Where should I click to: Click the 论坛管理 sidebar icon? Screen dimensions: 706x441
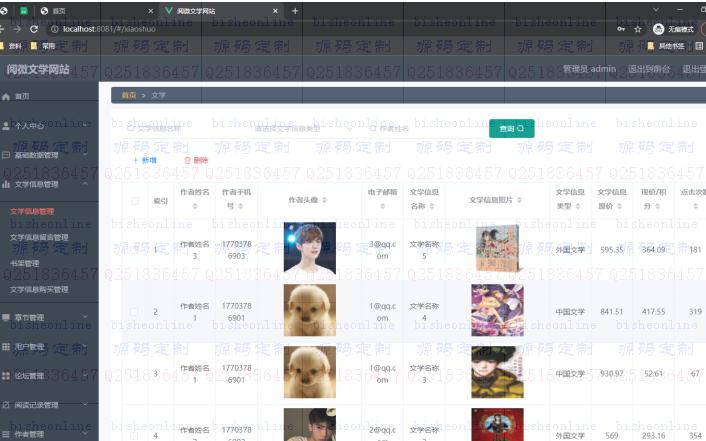[6, 376]
